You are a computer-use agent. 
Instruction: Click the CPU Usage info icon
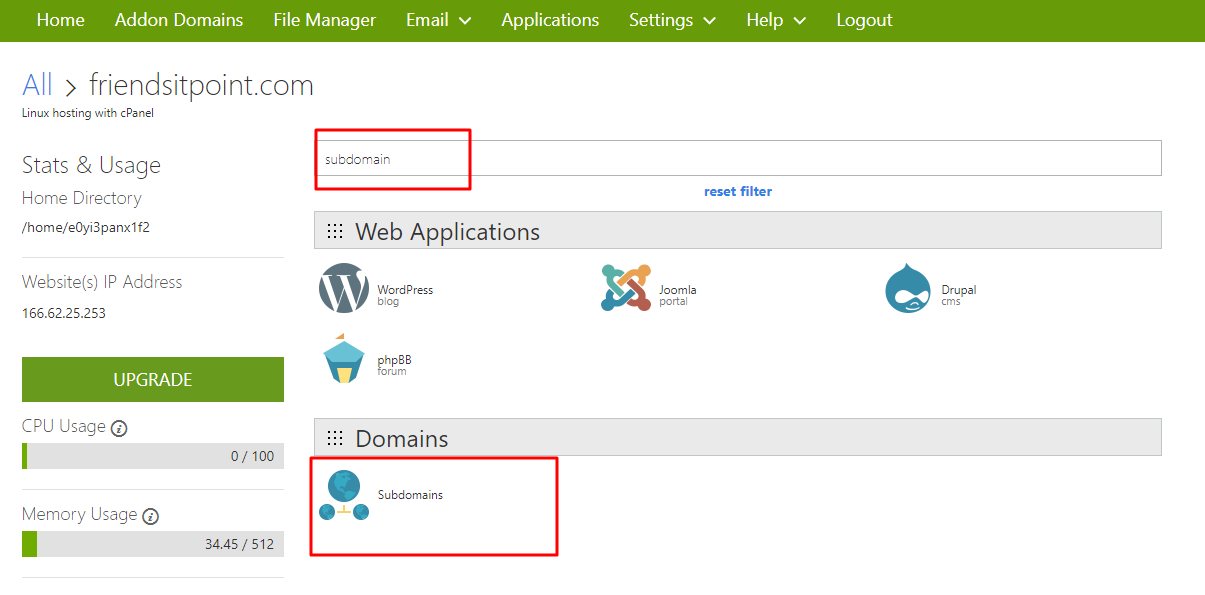pyautogui.click(x=119, y=428)
